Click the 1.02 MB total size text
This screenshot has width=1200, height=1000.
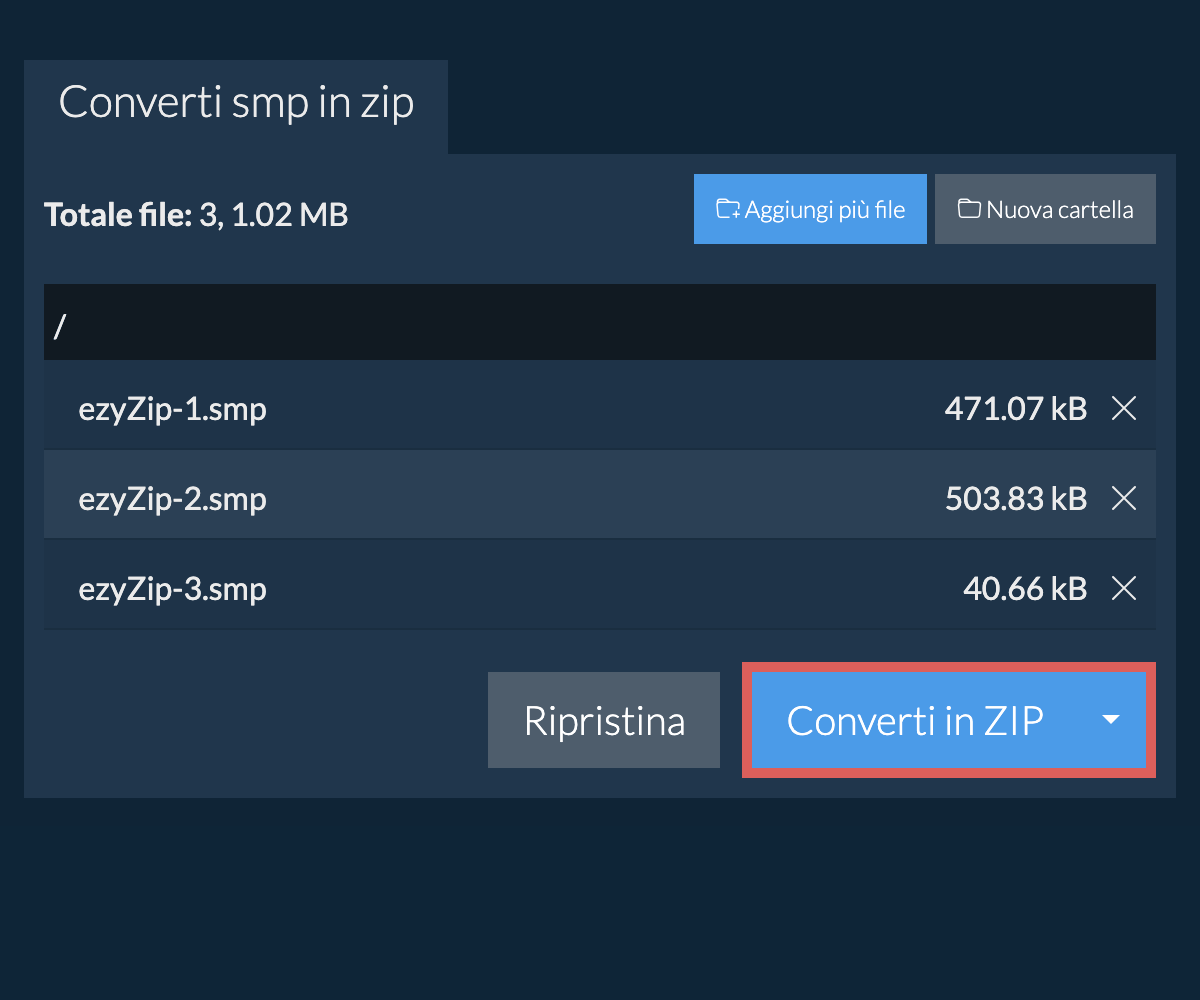pyautogui.click(x=290, y=214)
